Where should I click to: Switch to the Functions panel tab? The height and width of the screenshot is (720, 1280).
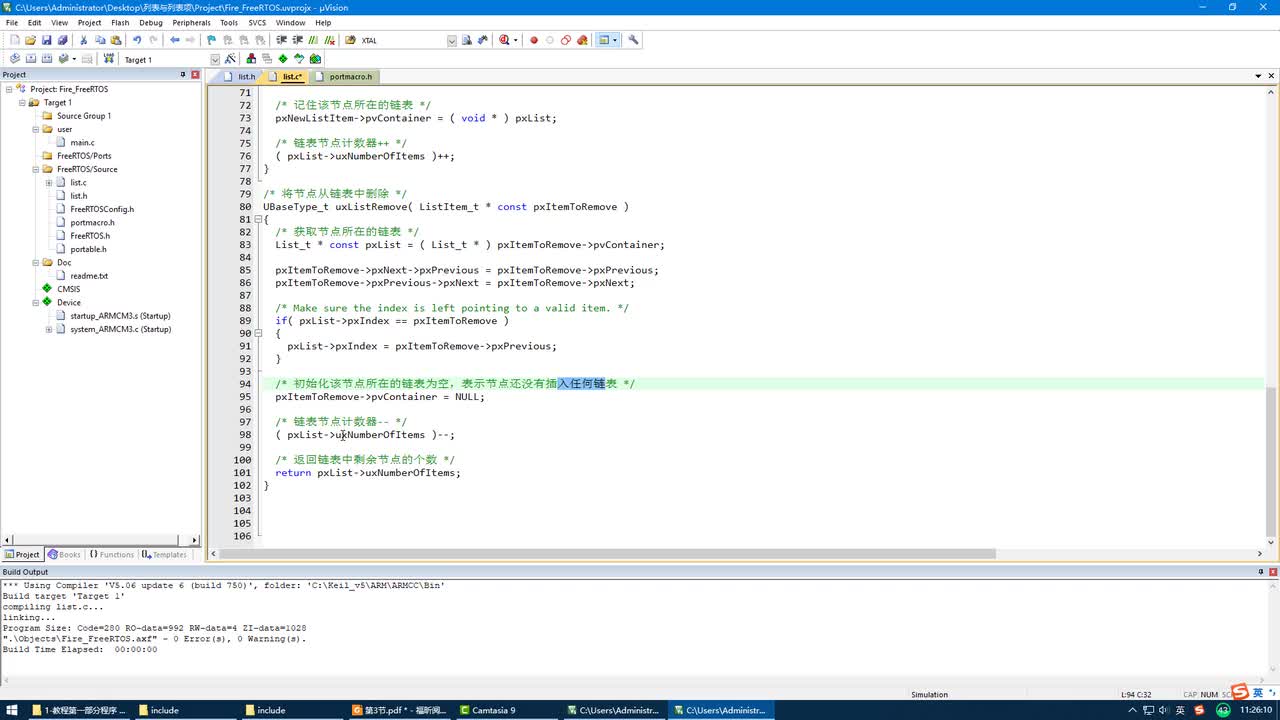[x=112, y=554]
